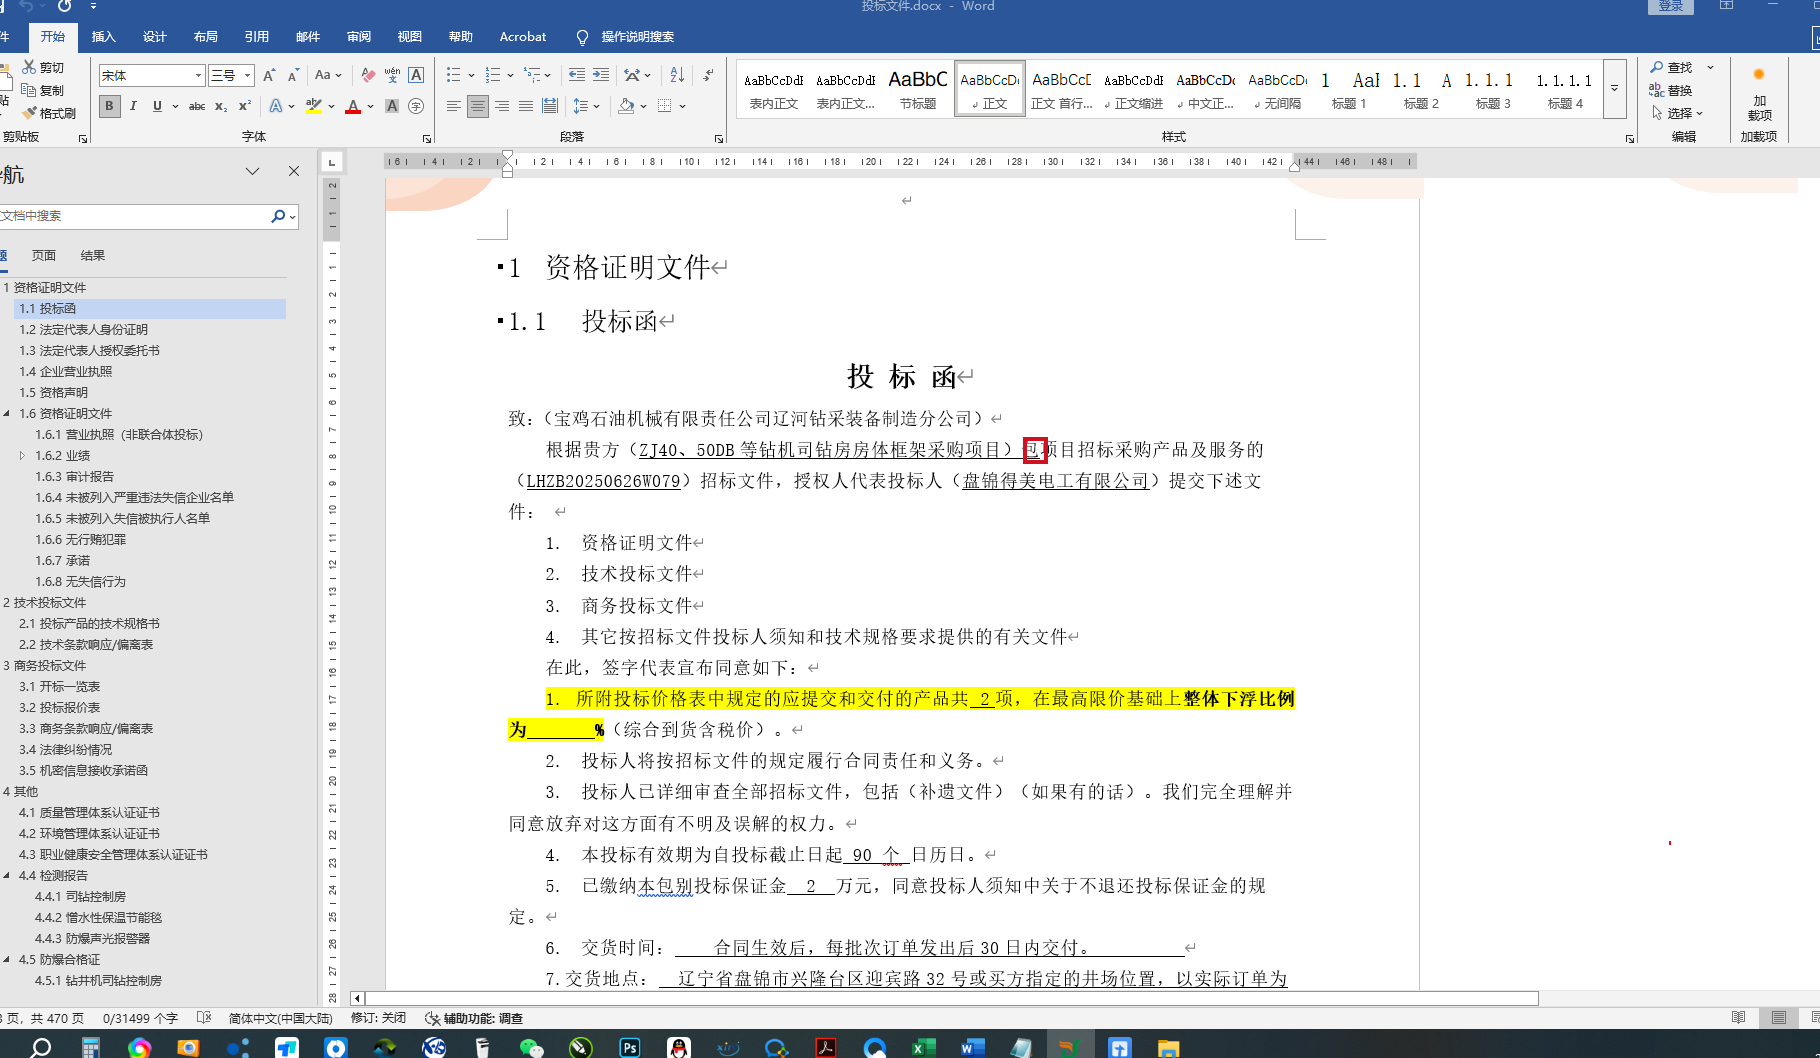Switch navigation pane to 页面 tab
Image resolution: width=1820 pixels, height=1058 pixels.
44,256
